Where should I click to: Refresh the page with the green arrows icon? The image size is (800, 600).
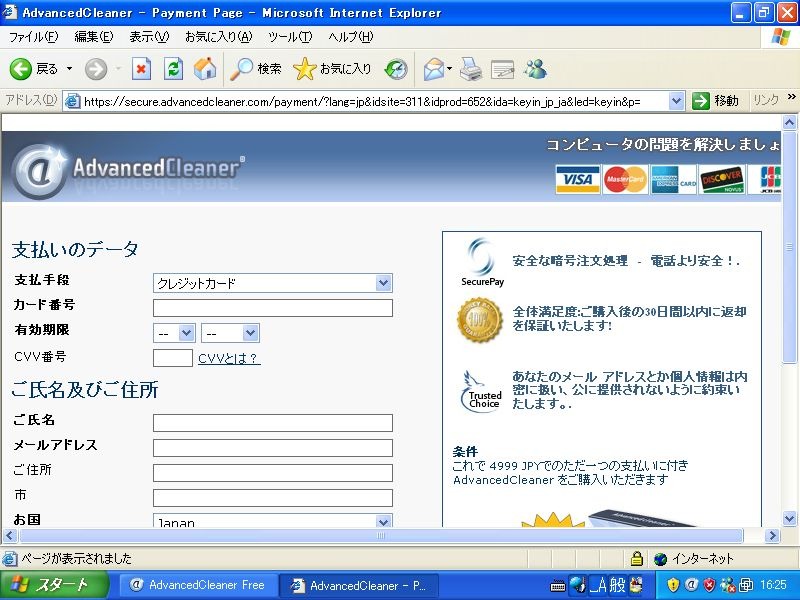click(173, 69)
